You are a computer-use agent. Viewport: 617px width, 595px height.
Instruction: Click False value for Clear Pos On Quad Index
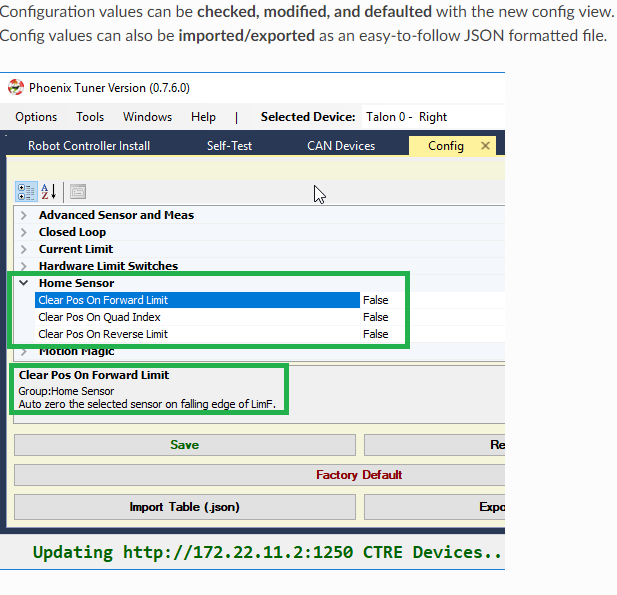click(376, 317)
